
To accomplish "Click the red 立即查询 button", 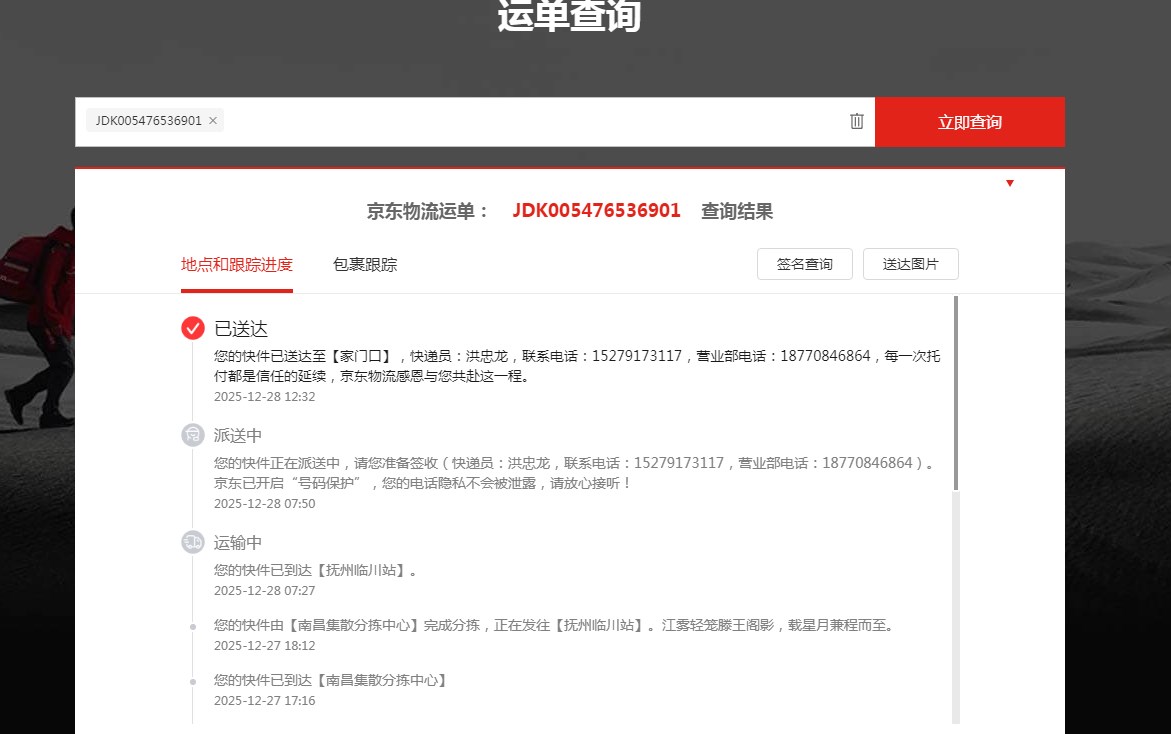I will 969,122.
